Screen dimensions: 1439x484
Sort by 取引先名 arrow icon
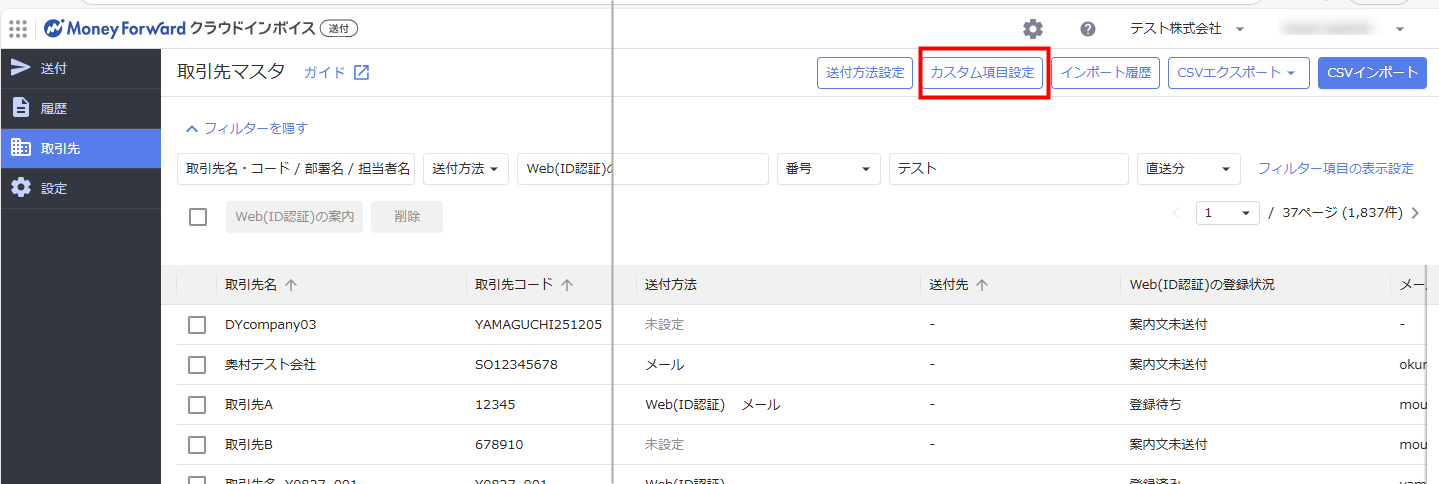pos(291,285)
